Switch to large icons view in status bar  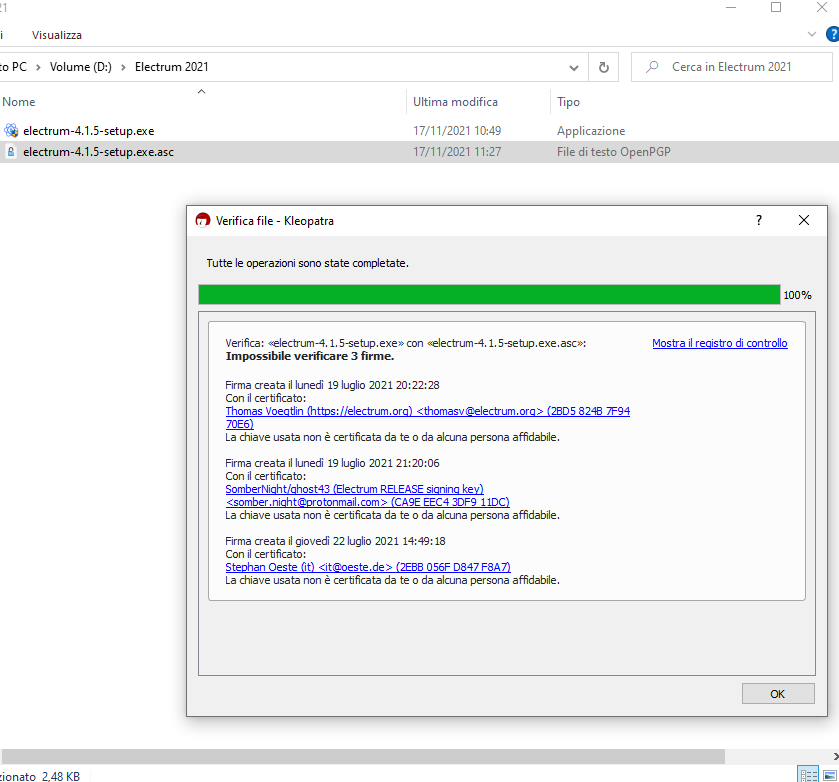830,775
